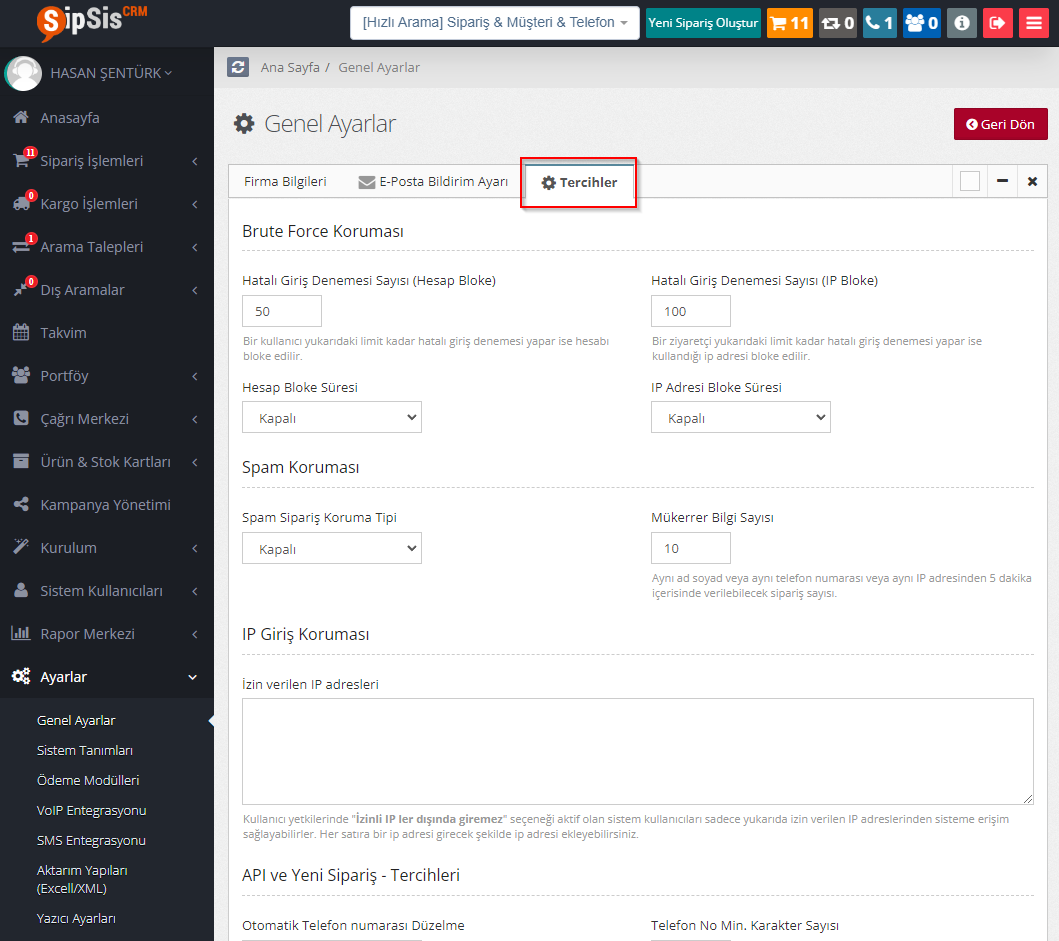Screen dimensions: 1059x941
Task: Open Spam Sipariş Koruma Tipi dropdown
Action: (x=332, y=548)
